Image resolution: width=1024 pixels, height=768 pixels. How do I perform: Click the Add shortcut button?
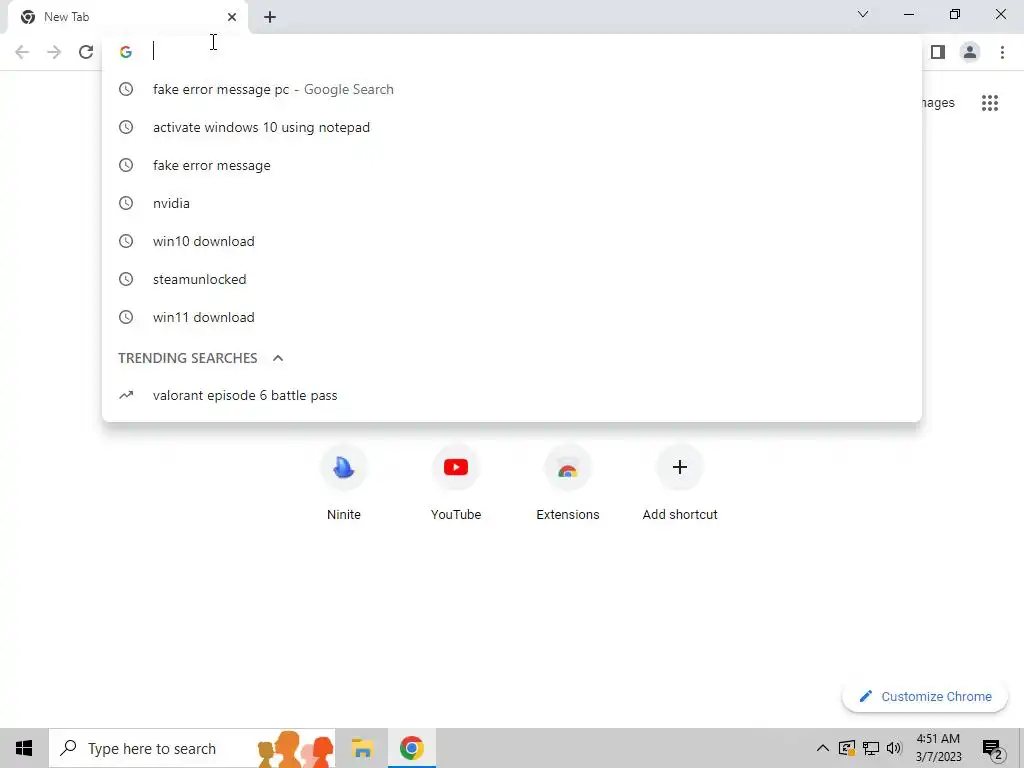(680, 483)
